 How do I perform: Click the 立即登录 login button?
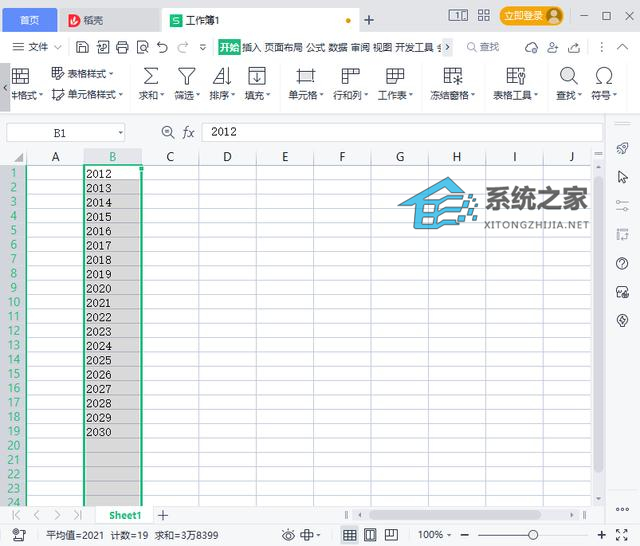point(531,16)
